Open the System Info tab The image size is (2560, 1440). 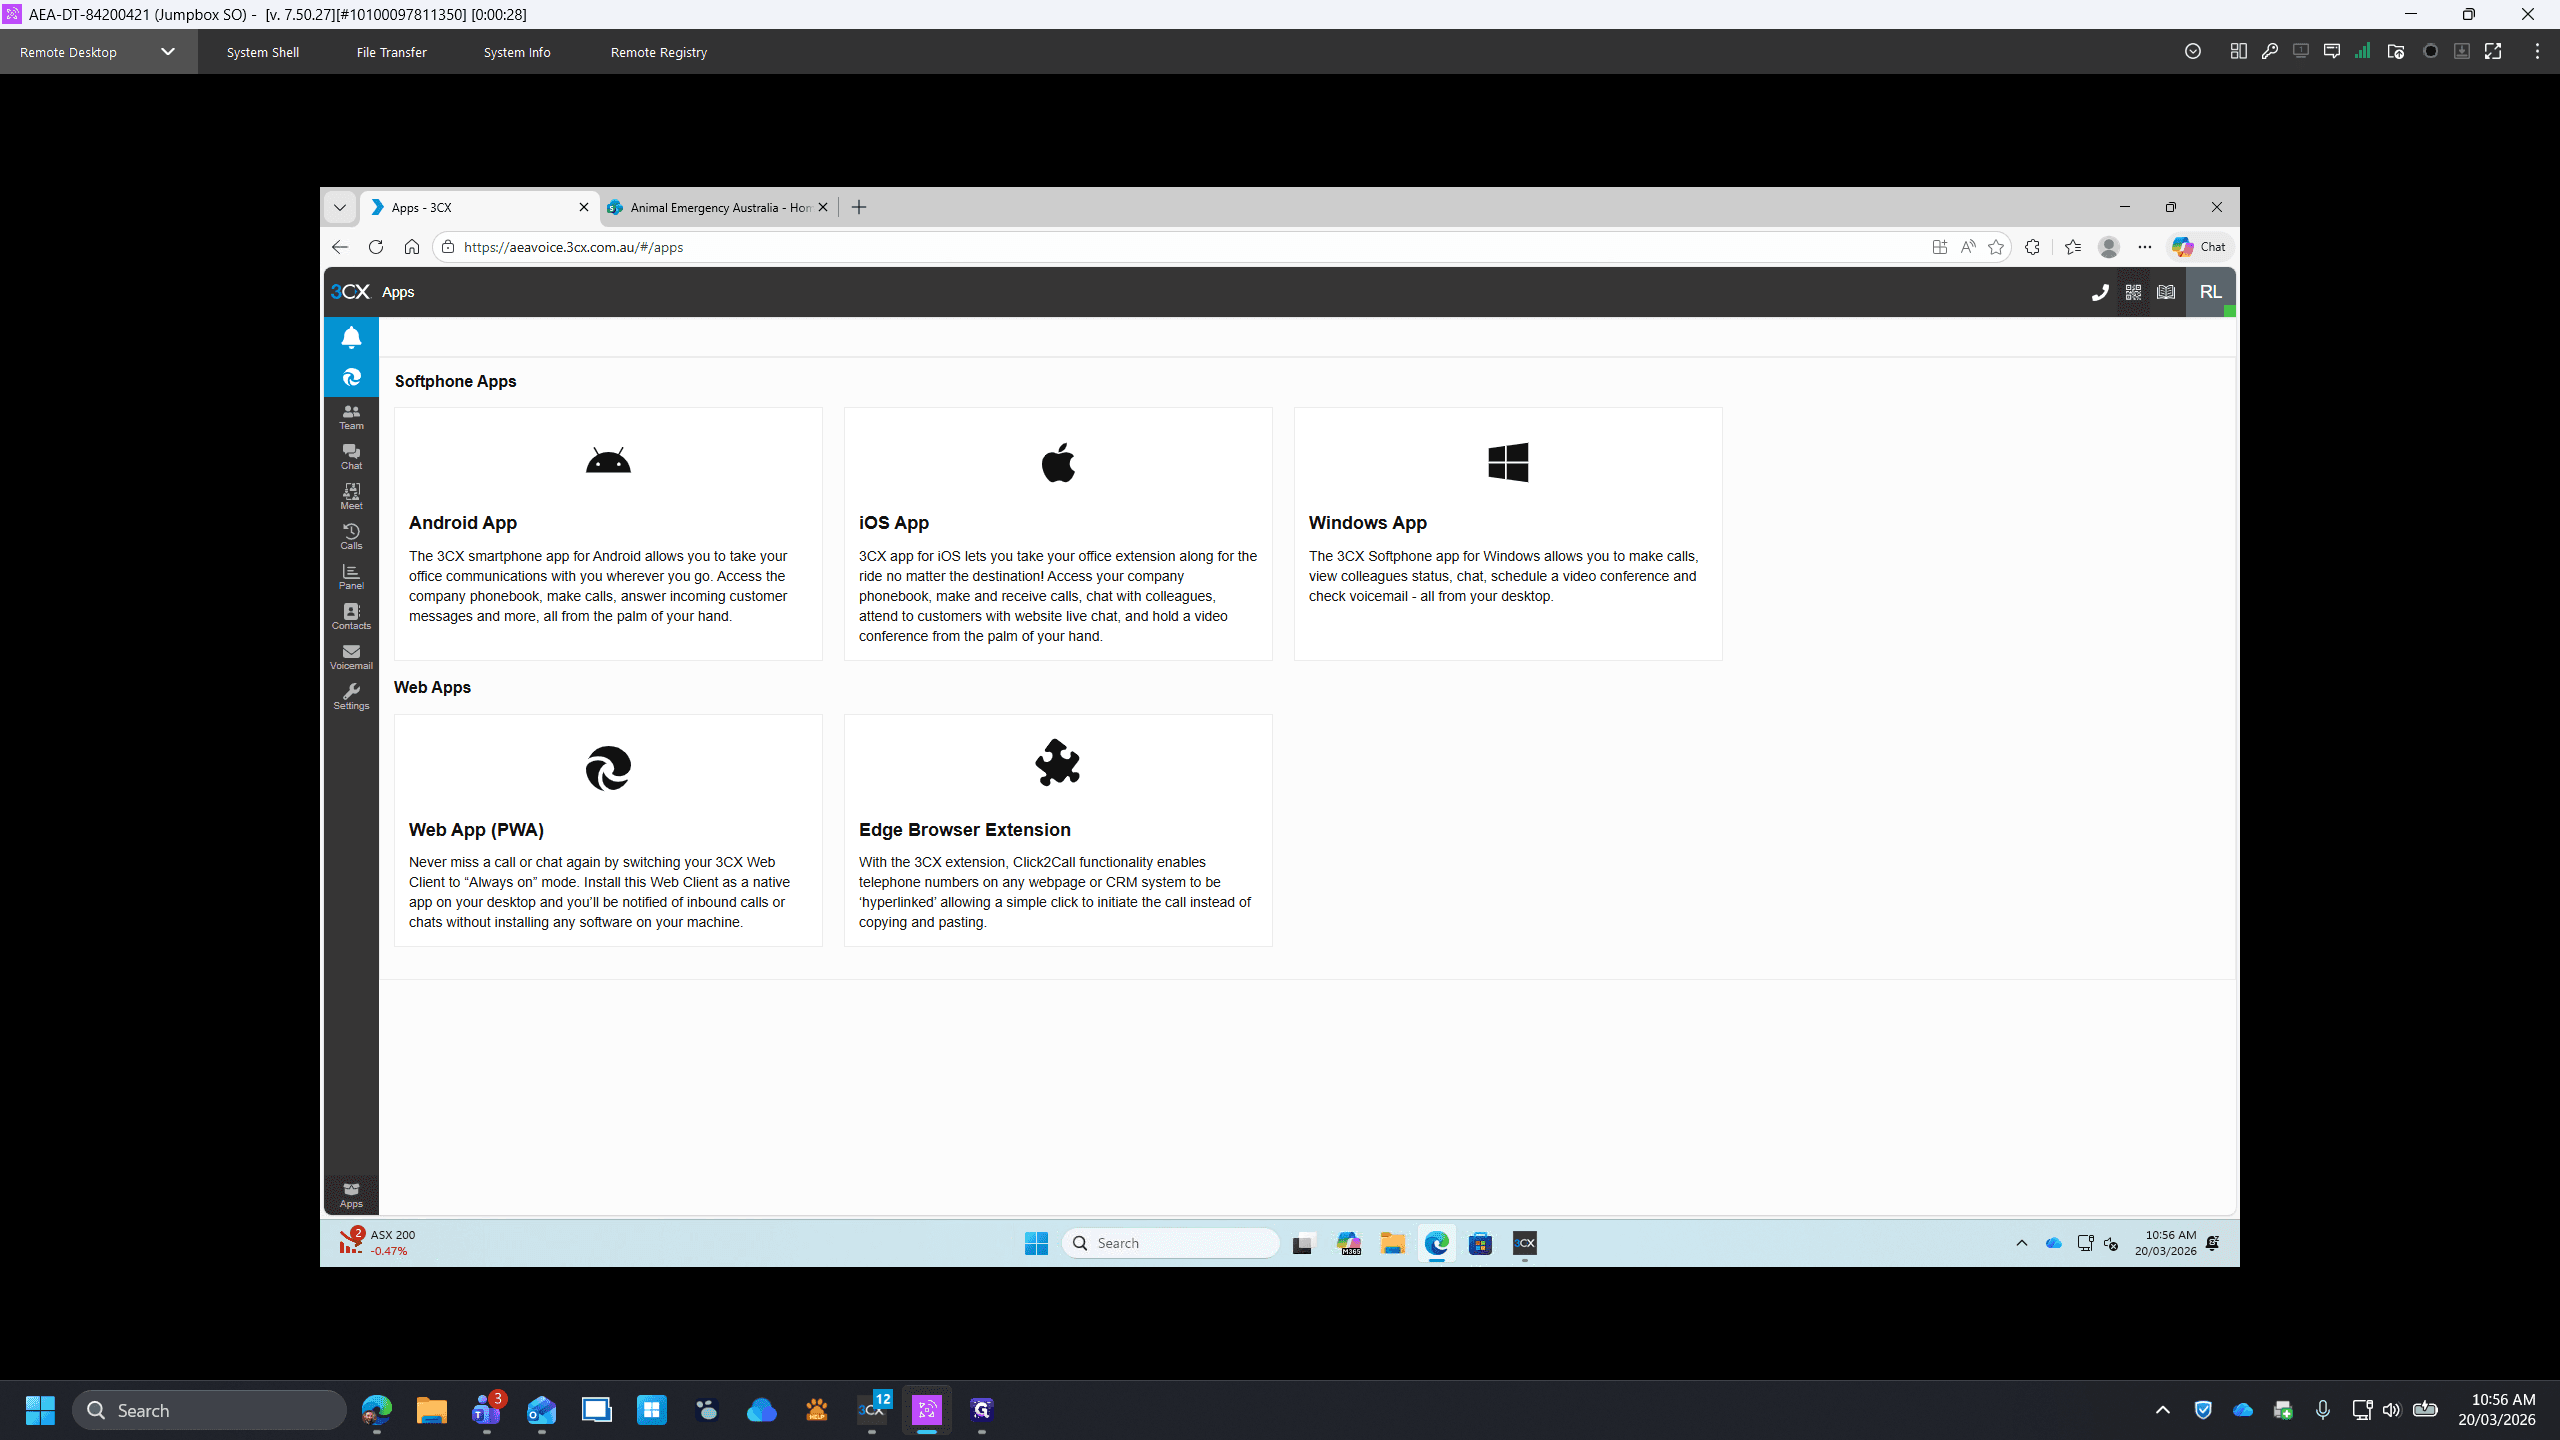pos(517,52)
